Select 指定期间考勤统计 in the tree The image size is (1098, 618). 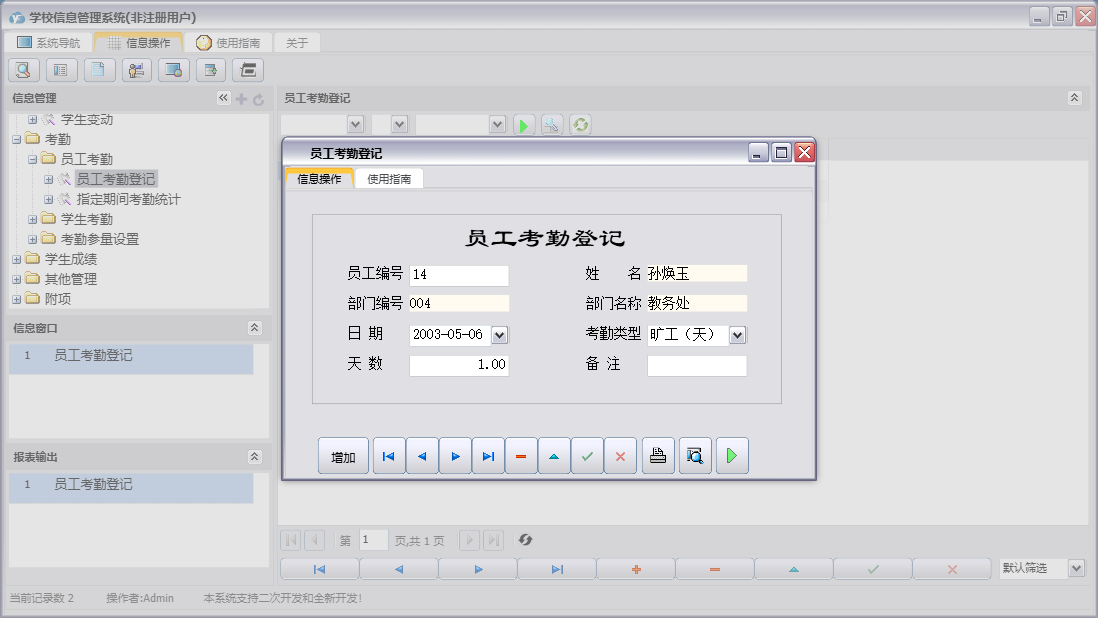pos(128,199)
